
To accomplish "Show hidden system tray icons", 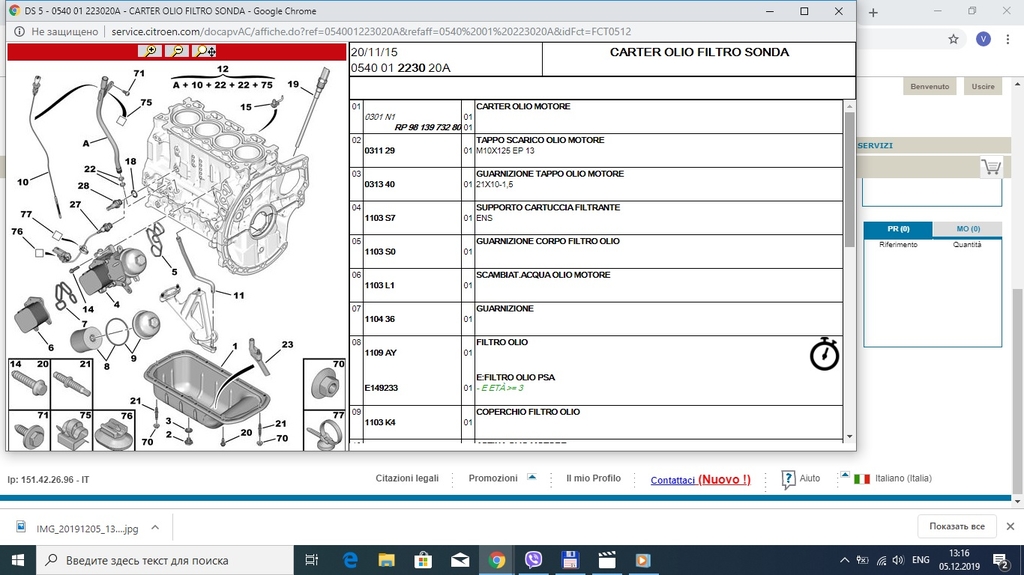I will (844, 560).
